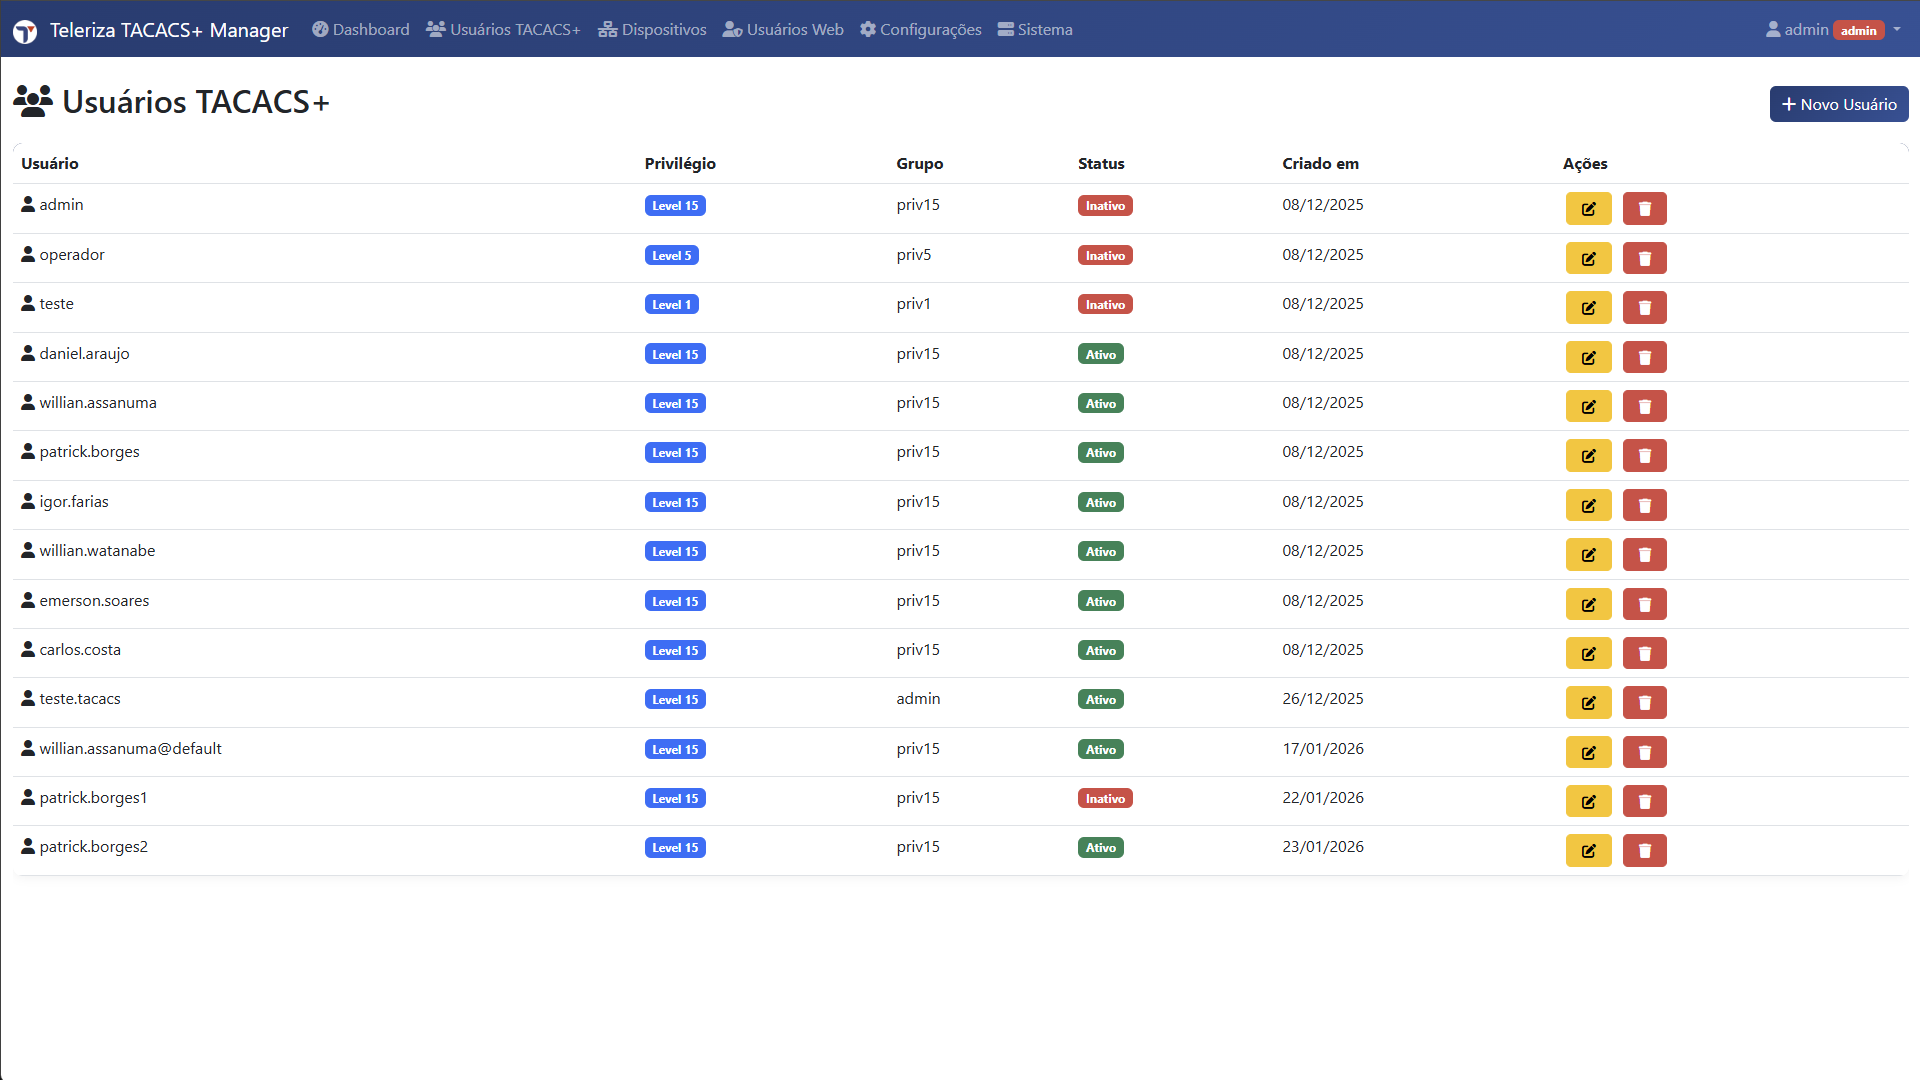Screen dimensions: 1920x1080
Task: Edit user daniel.araujo with pencil icon
Action: (x=1588, y=357)
